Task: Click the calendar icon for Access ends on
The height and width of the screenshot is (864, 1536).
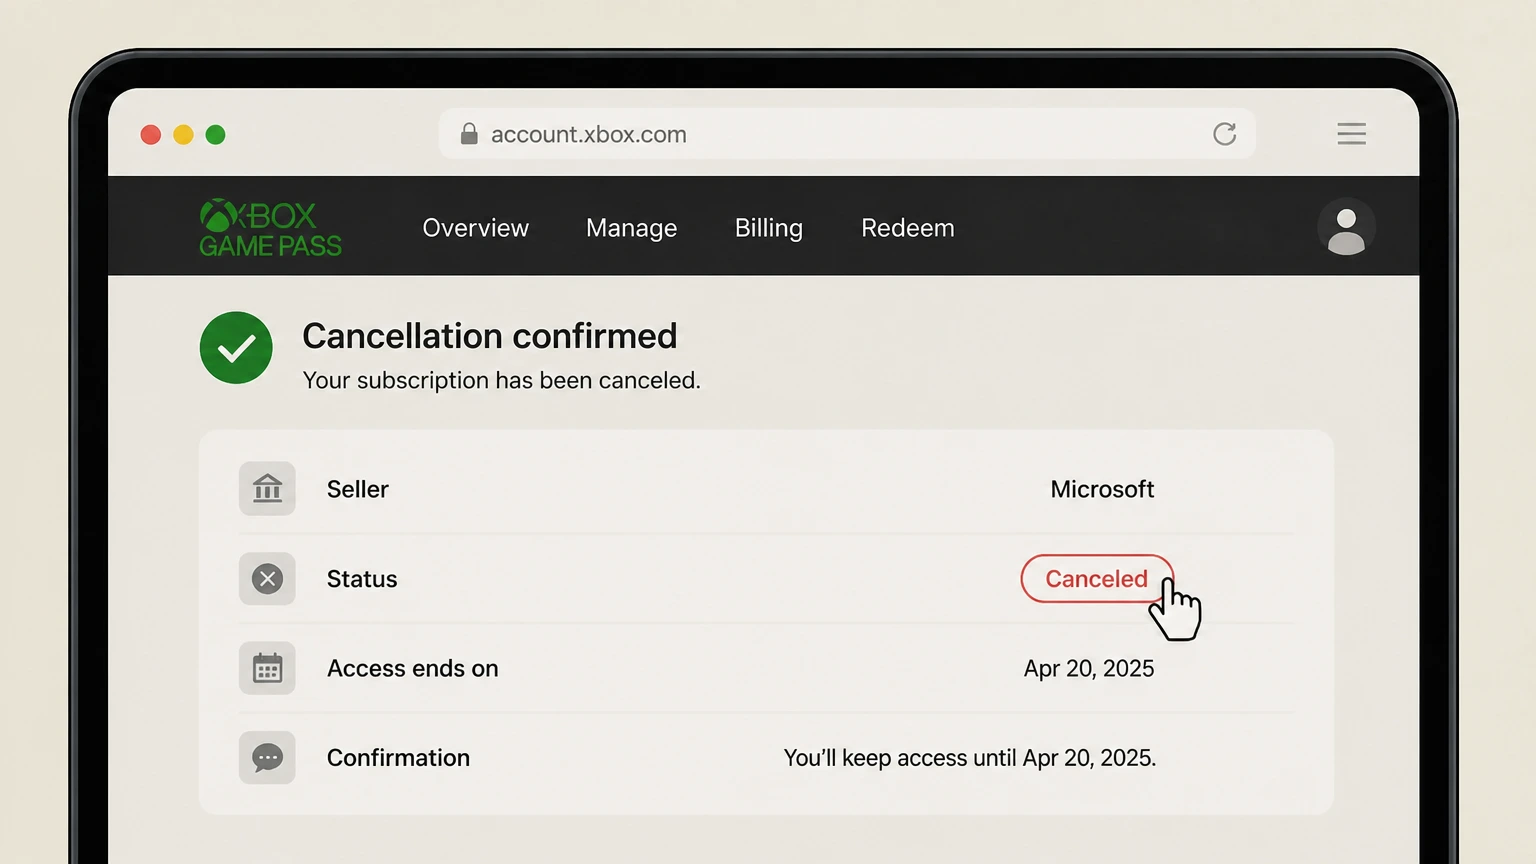Action: (267, 668)
